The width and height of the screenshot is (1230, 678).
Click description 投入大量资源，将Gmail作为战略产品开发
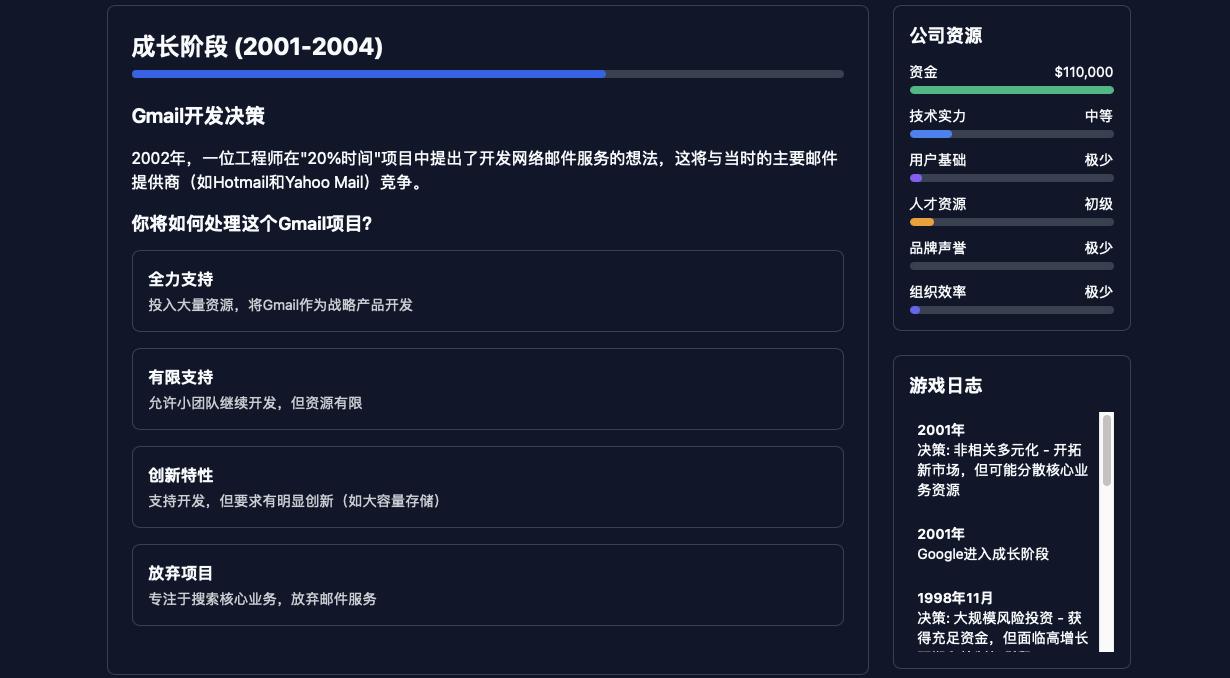click(x=281, y=305)
